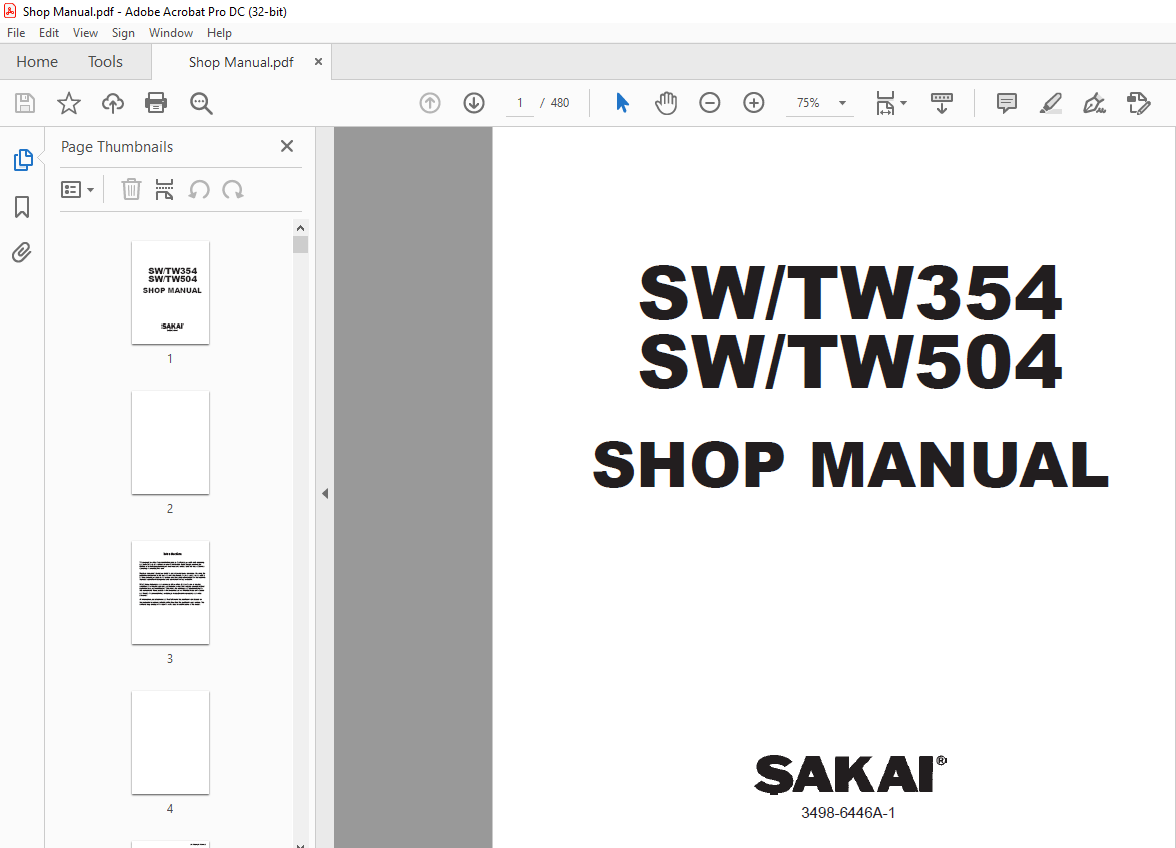
Task: Select page 1 thumbnail
Action: tap(170, 292)
